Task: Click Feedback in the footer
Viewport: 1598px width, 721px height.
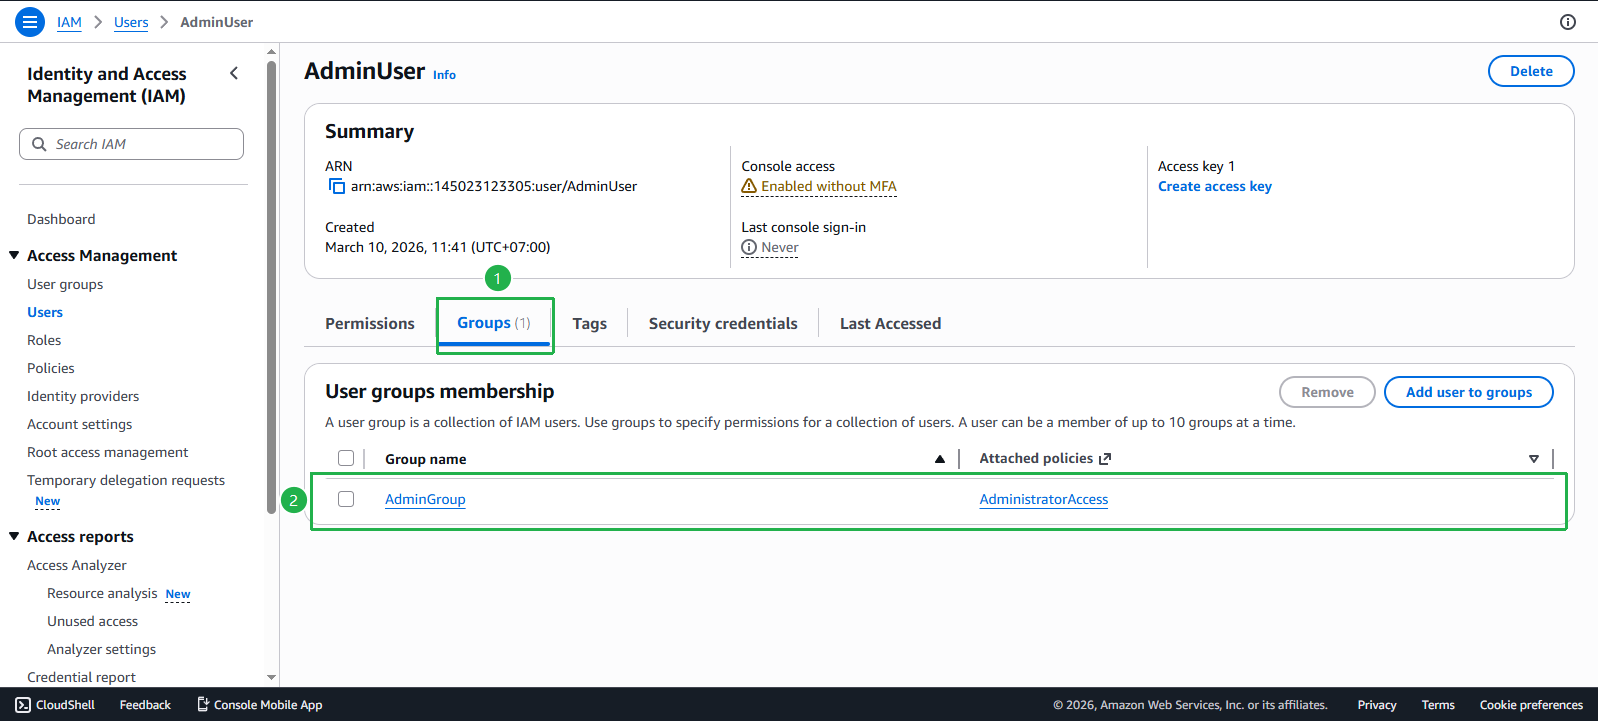Action: (x=145, y=705)
